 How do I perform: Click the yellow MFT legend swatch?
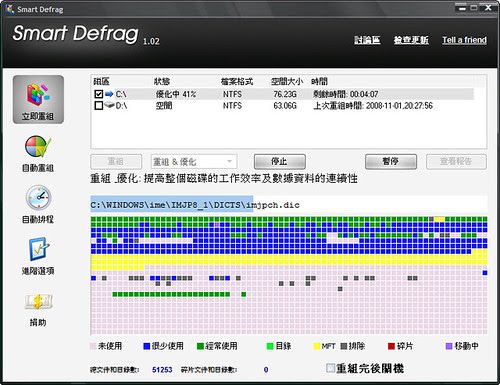click(317, 346)
